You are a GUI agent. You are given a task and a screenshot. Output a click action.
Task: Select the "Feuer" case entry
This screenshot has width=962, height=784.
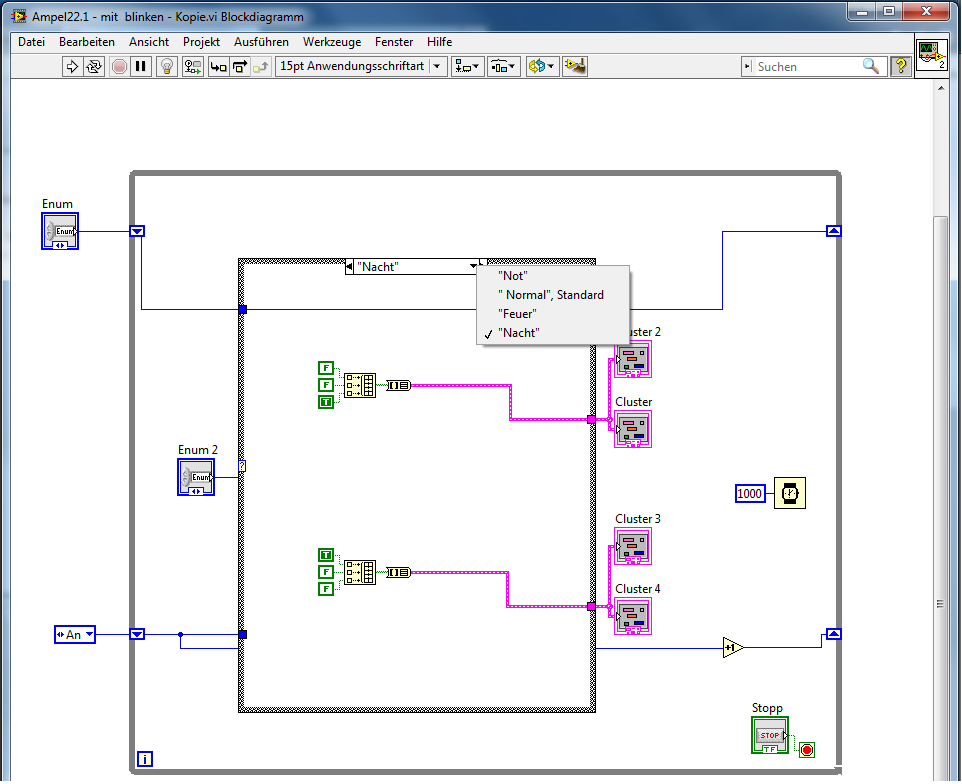coord(553,314)
